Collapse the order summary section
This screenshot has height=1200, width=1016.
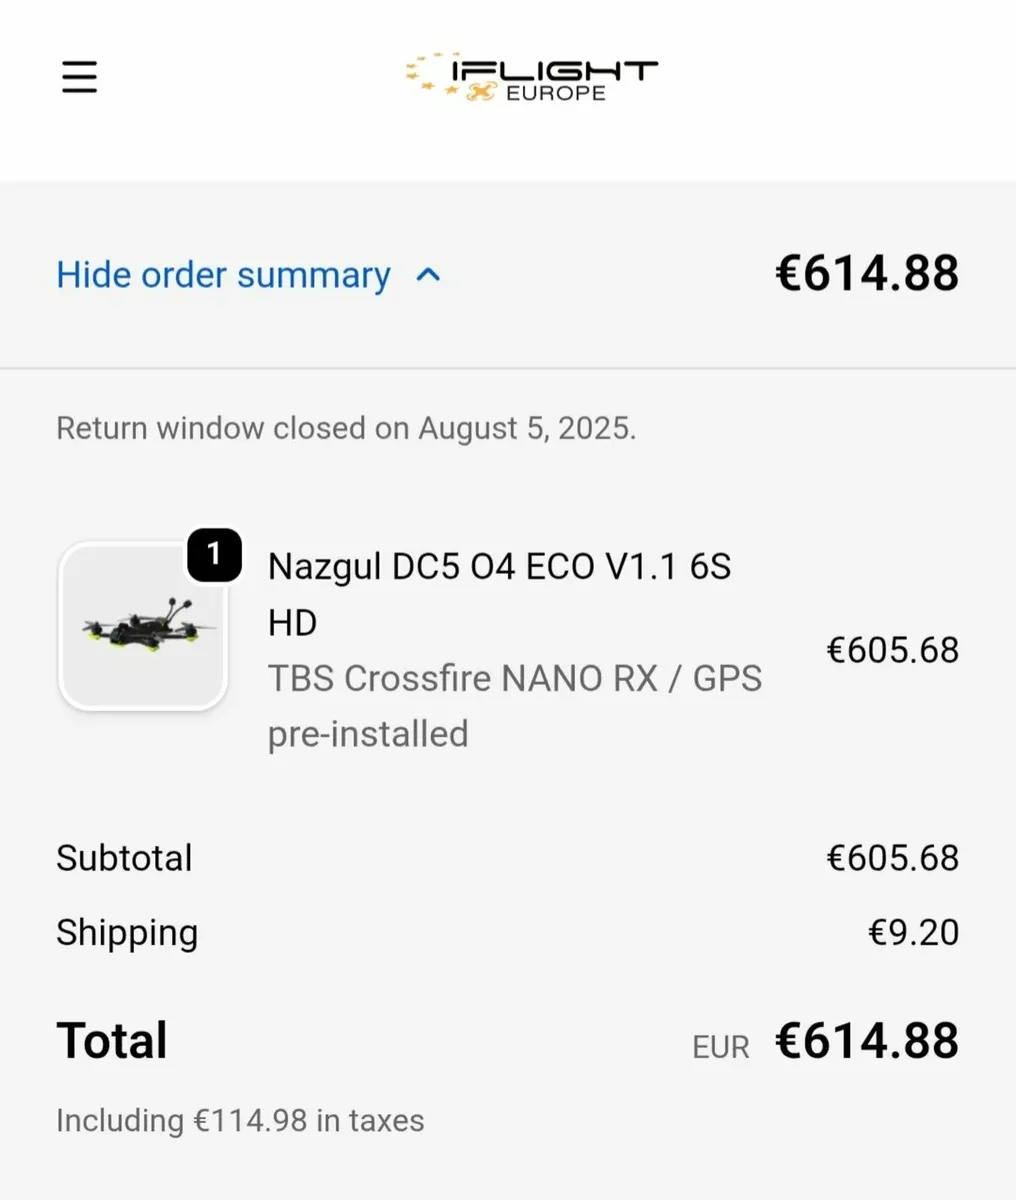(x=223, y=276)
